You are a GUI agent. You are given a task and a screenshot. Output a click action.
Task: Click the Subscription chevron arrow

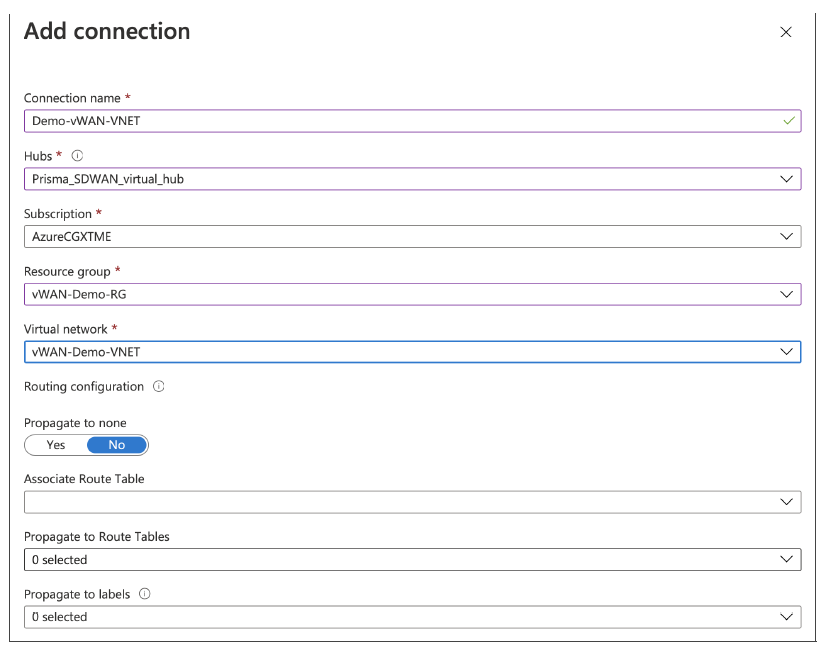tap(787, 237)
